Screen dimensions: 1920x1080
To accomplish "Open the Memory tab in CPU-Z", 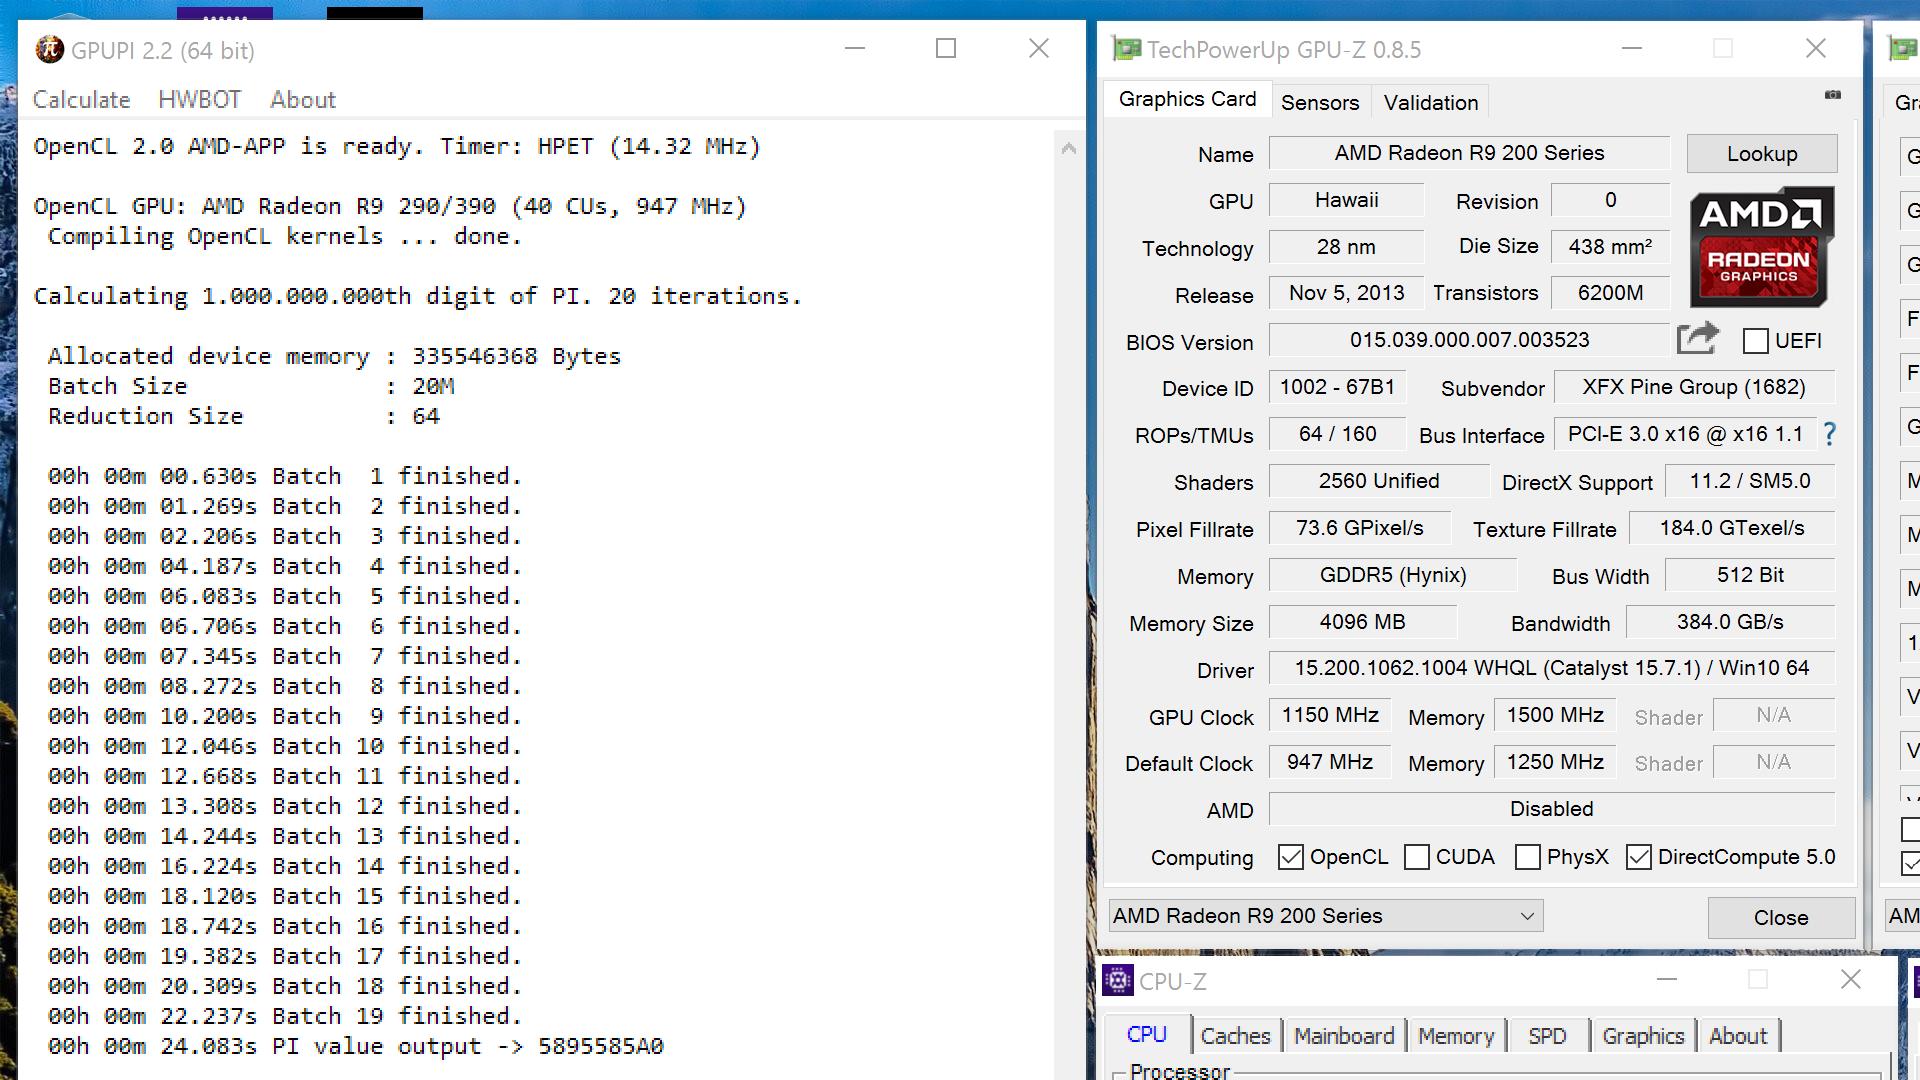I will [1456, 1036].
